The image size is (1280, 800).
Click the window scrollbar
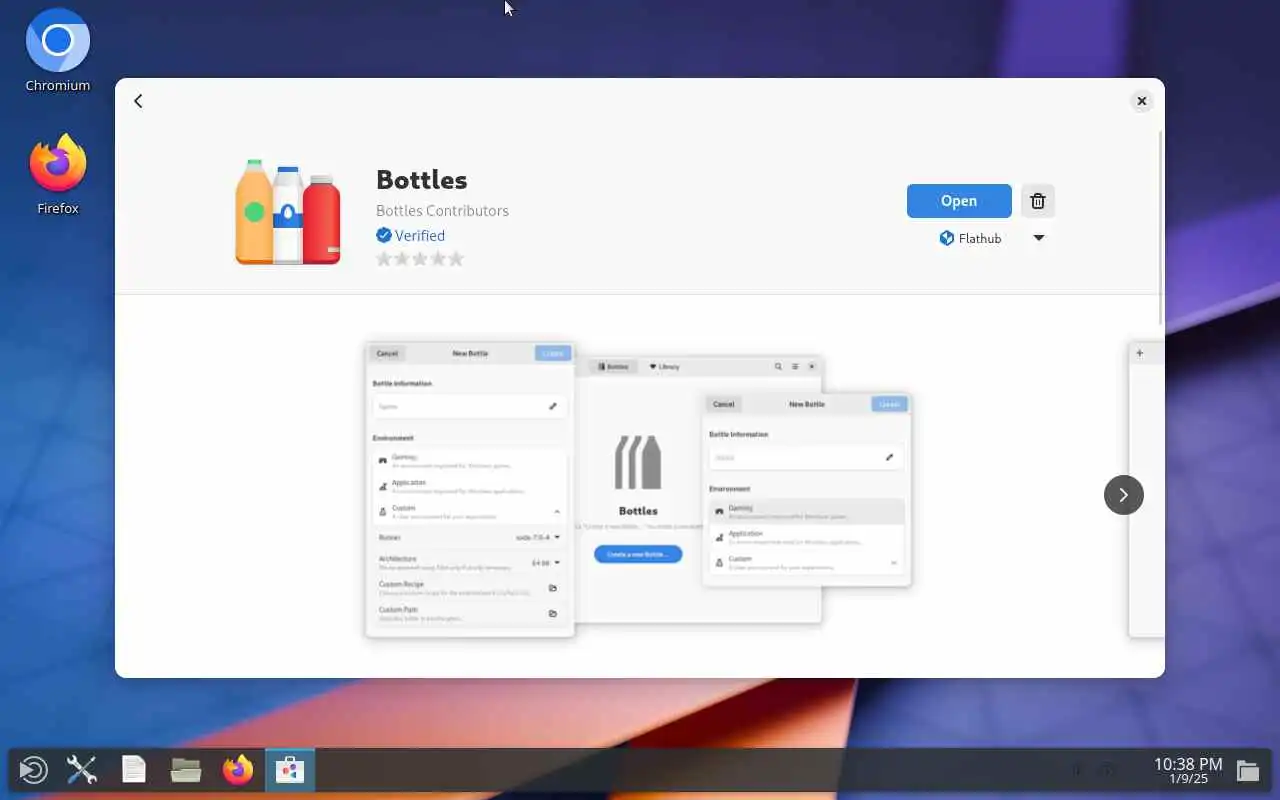click(x=1160, y=227)
